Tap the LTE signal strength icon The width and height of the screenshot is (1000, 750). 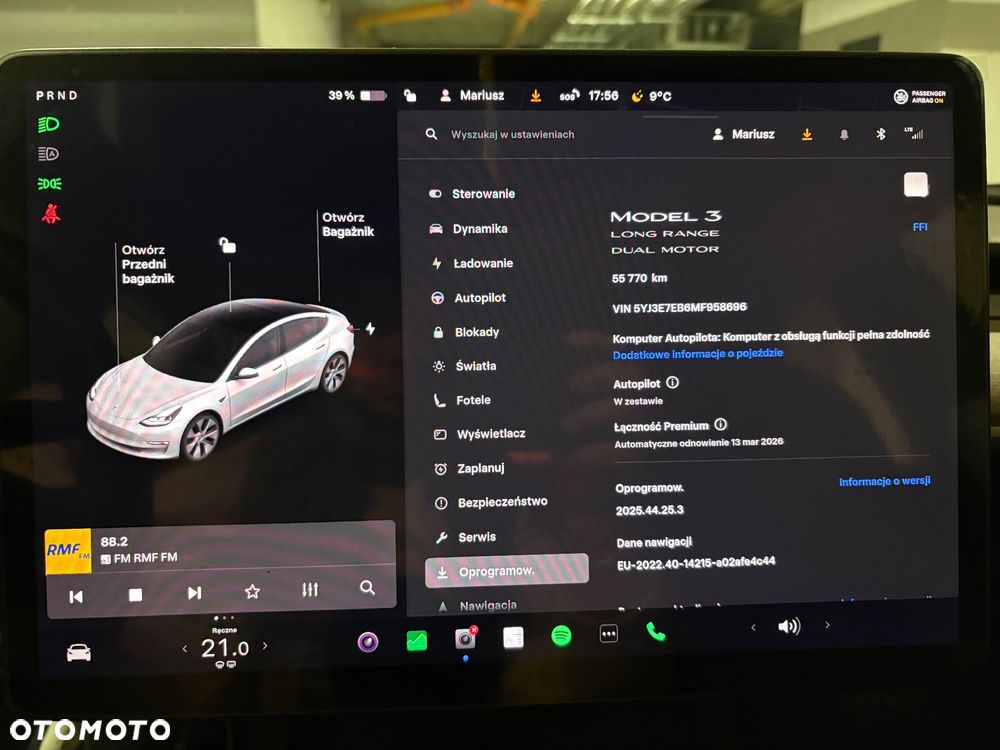click(914, 133)
